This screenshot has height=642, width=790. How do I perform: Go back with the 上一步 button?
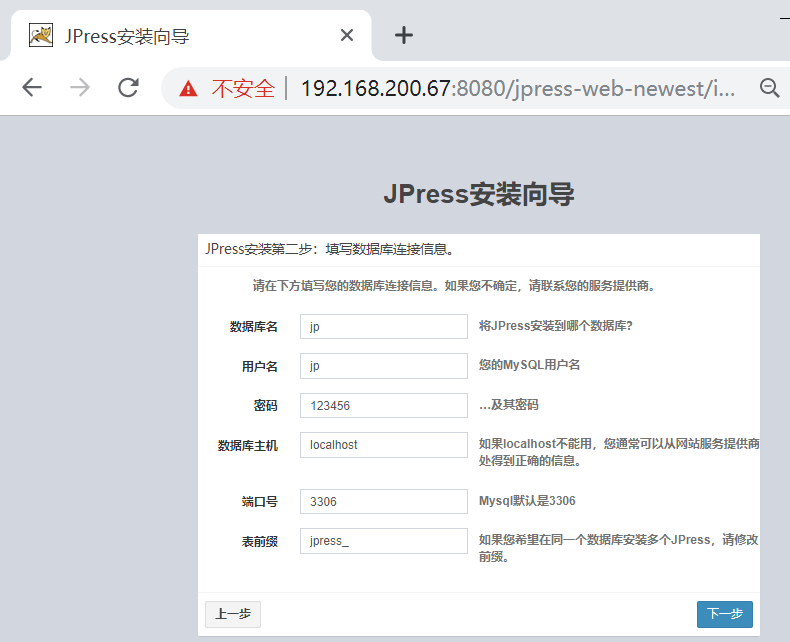coord(233,614)
